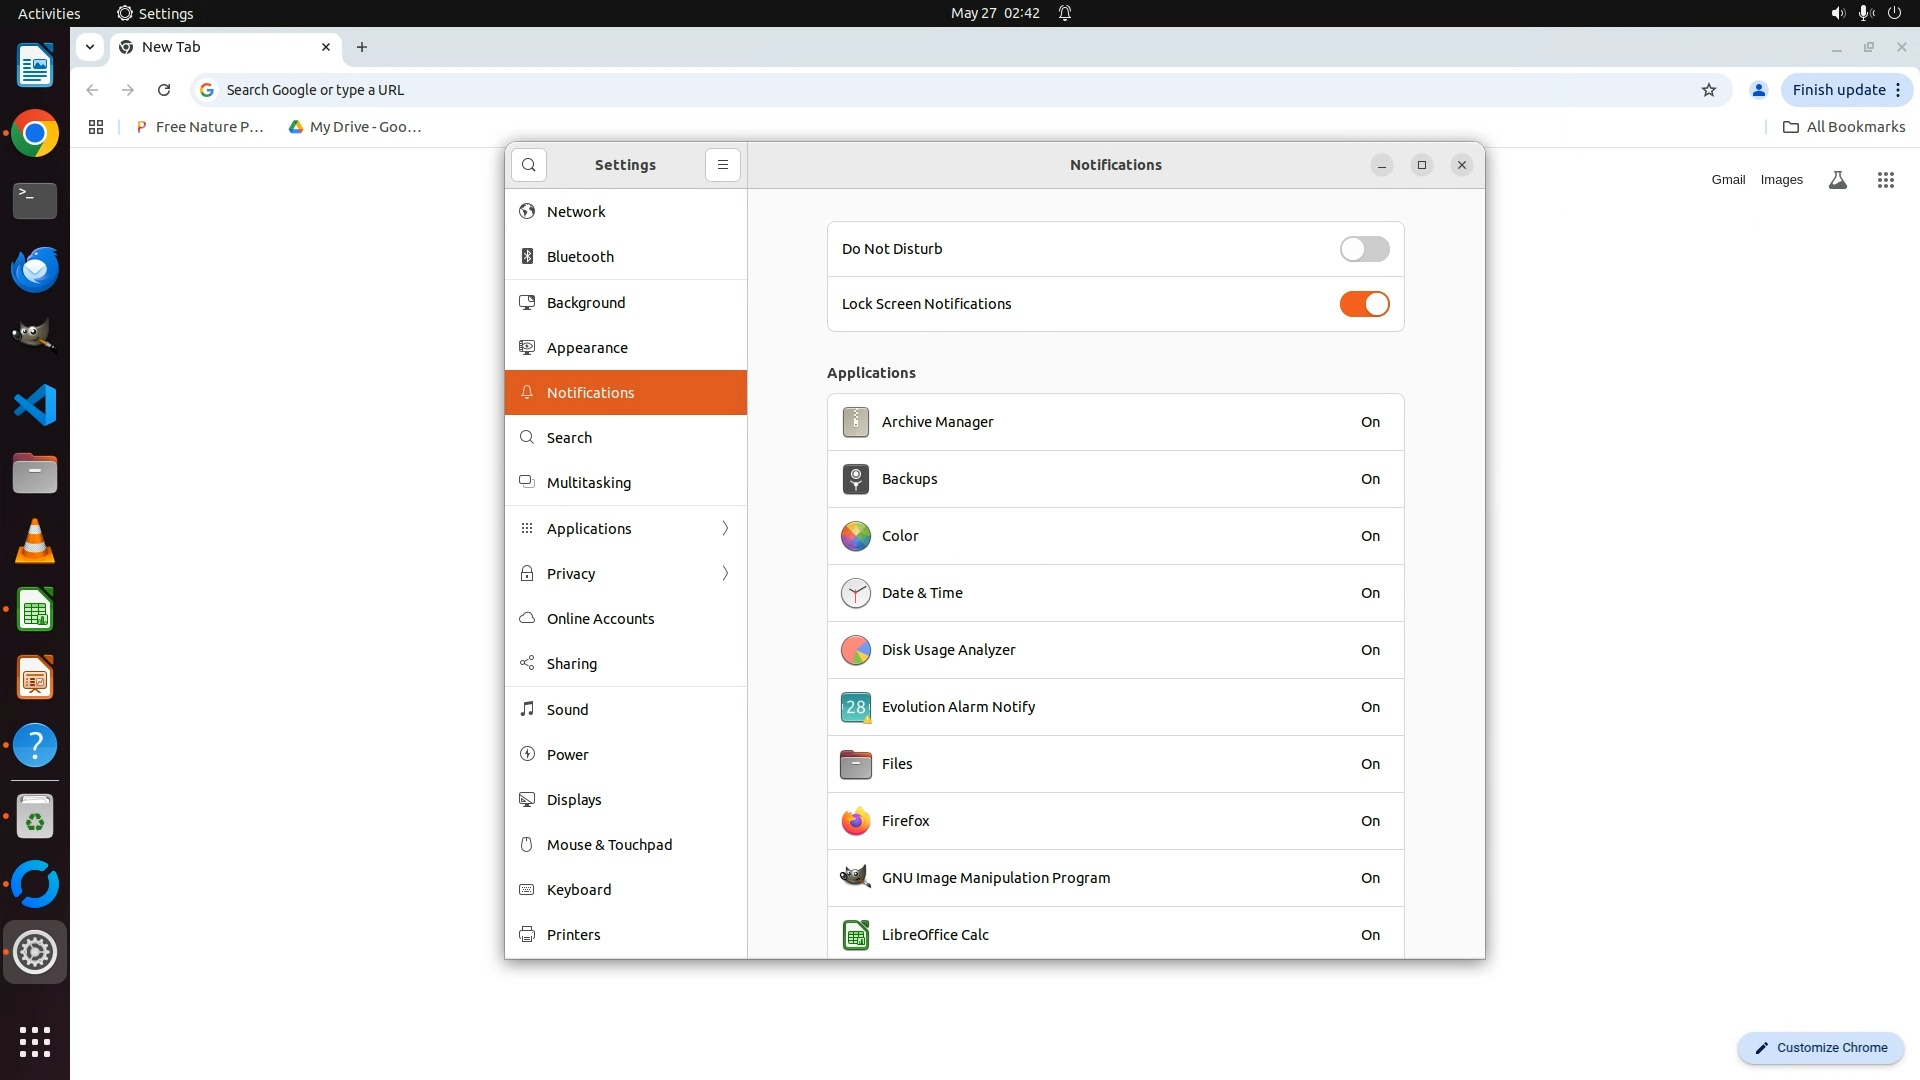Click the Gmail link
This screenshot has height=1080, width=1920.
point(1727,180)
